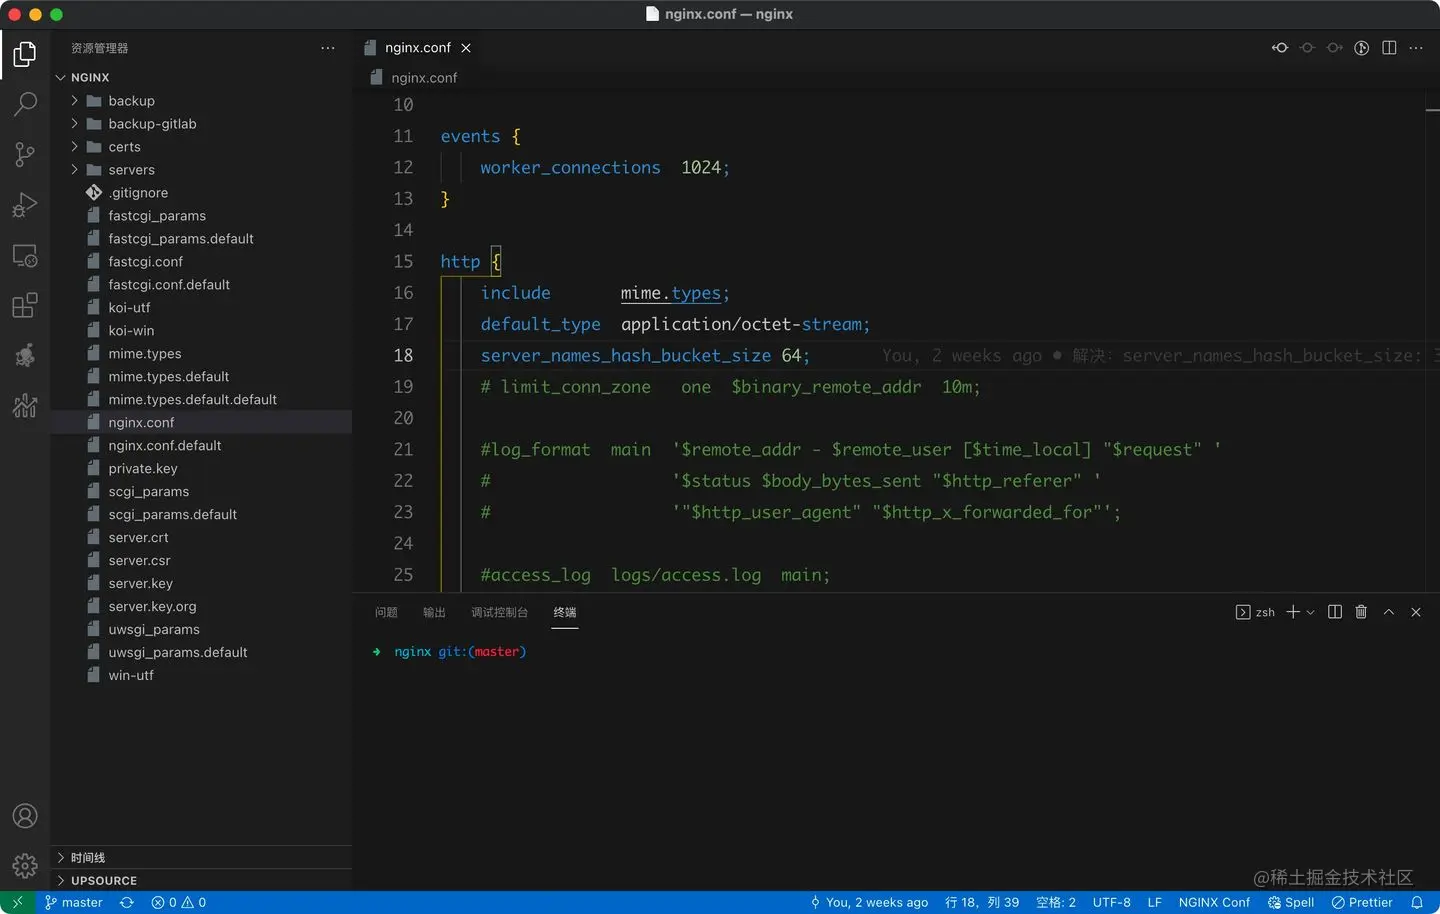Switch to the 问题 panel tab
The height and width of the screenshot is (914, 1440).
(386, 612)
